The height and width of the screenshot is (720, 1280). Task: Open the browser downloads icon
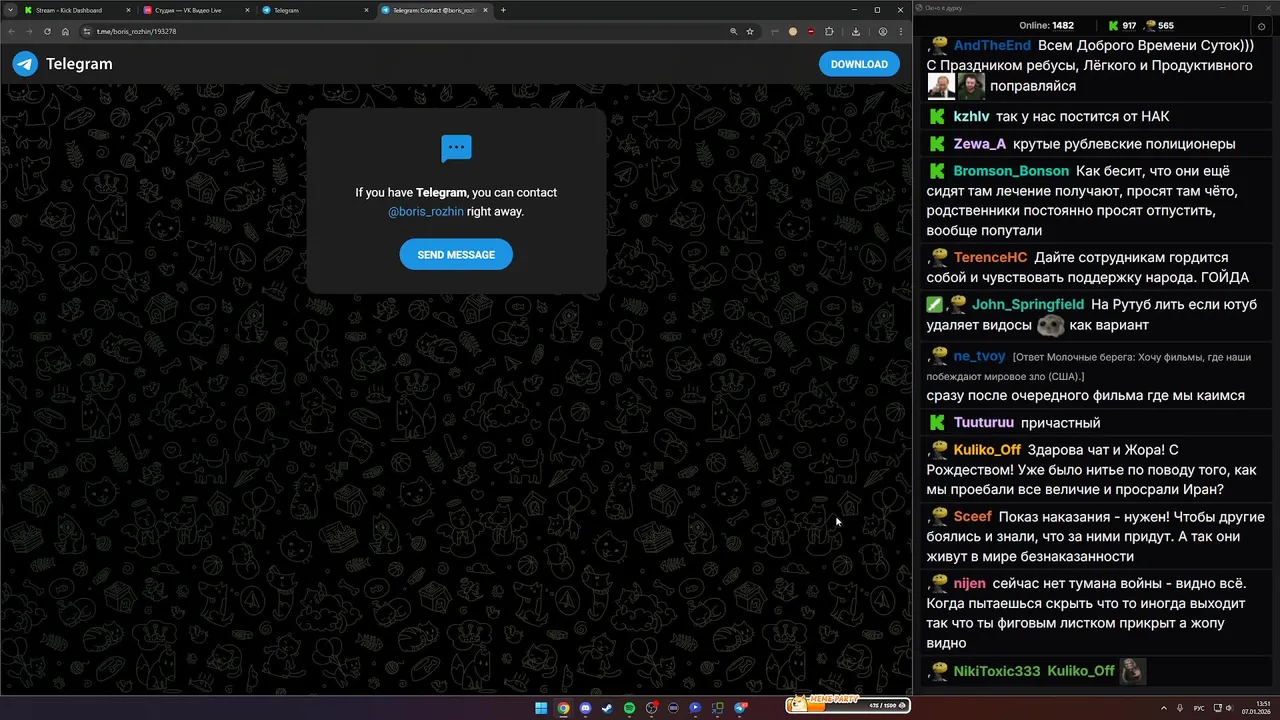click(857, 32)
